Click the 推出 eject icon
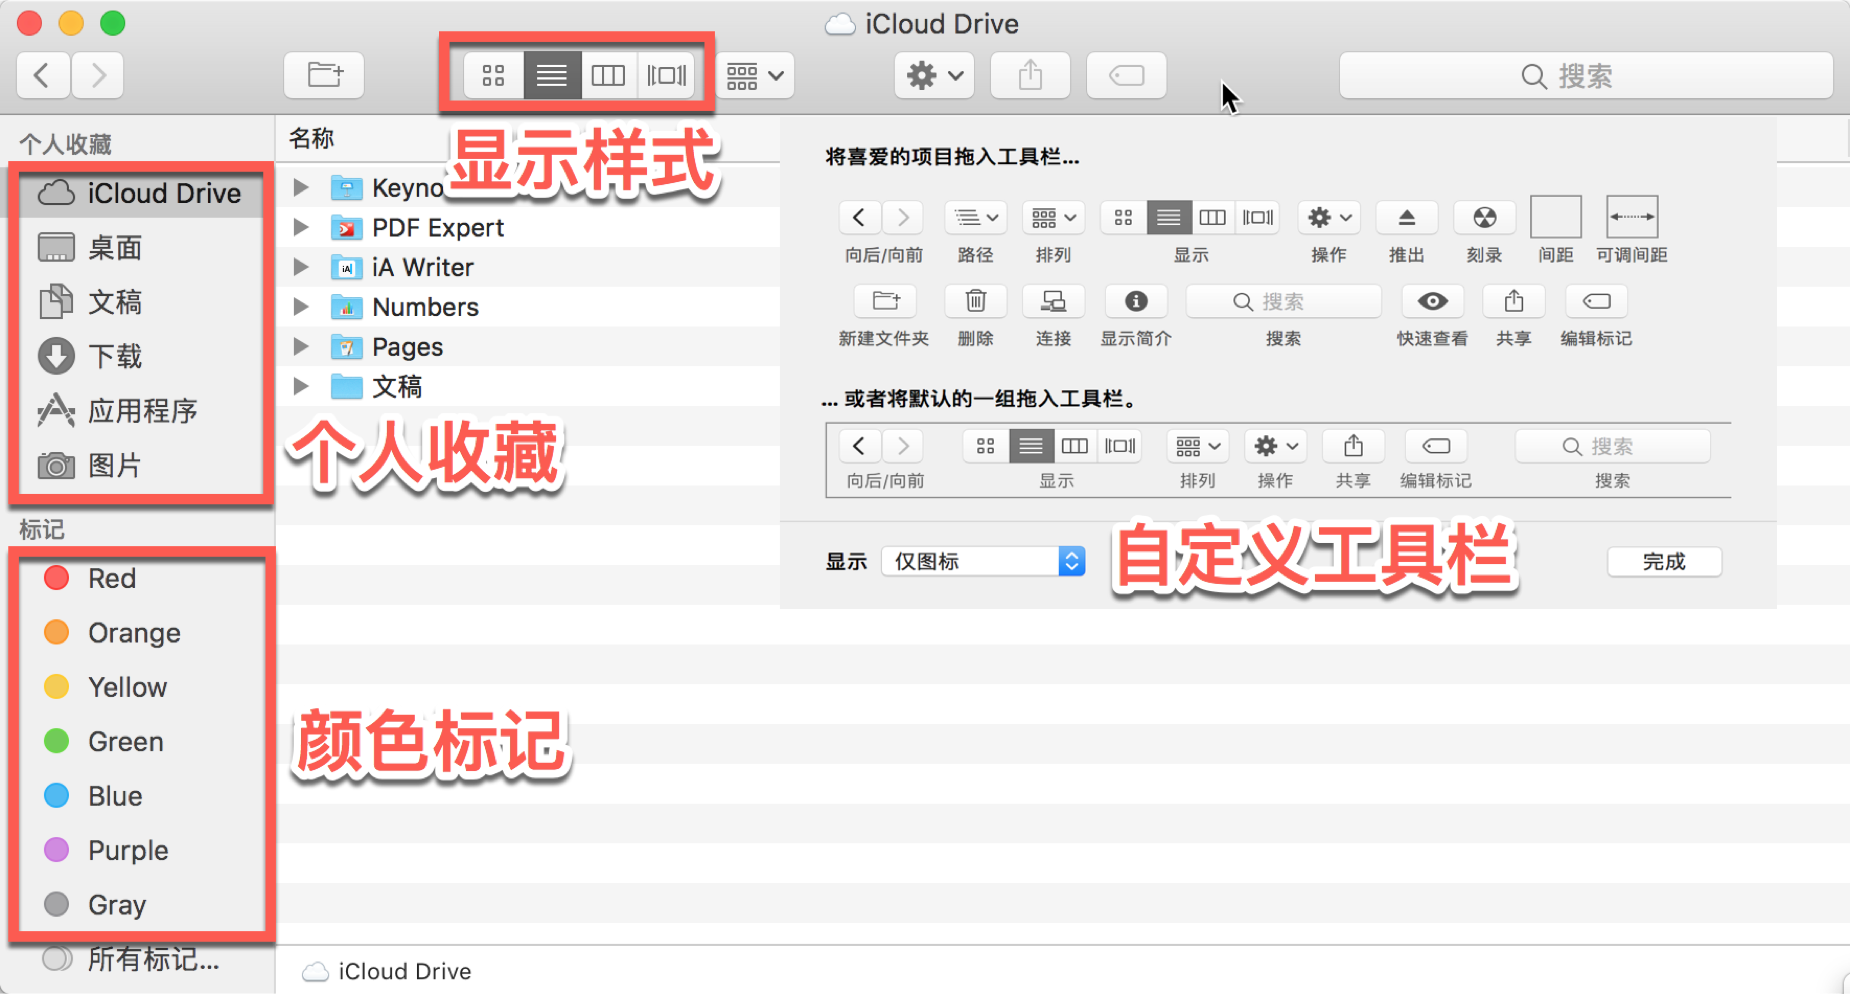The height and width of the screenshot is (994, 1850). pyautogui.click(x=1406, y=218)
